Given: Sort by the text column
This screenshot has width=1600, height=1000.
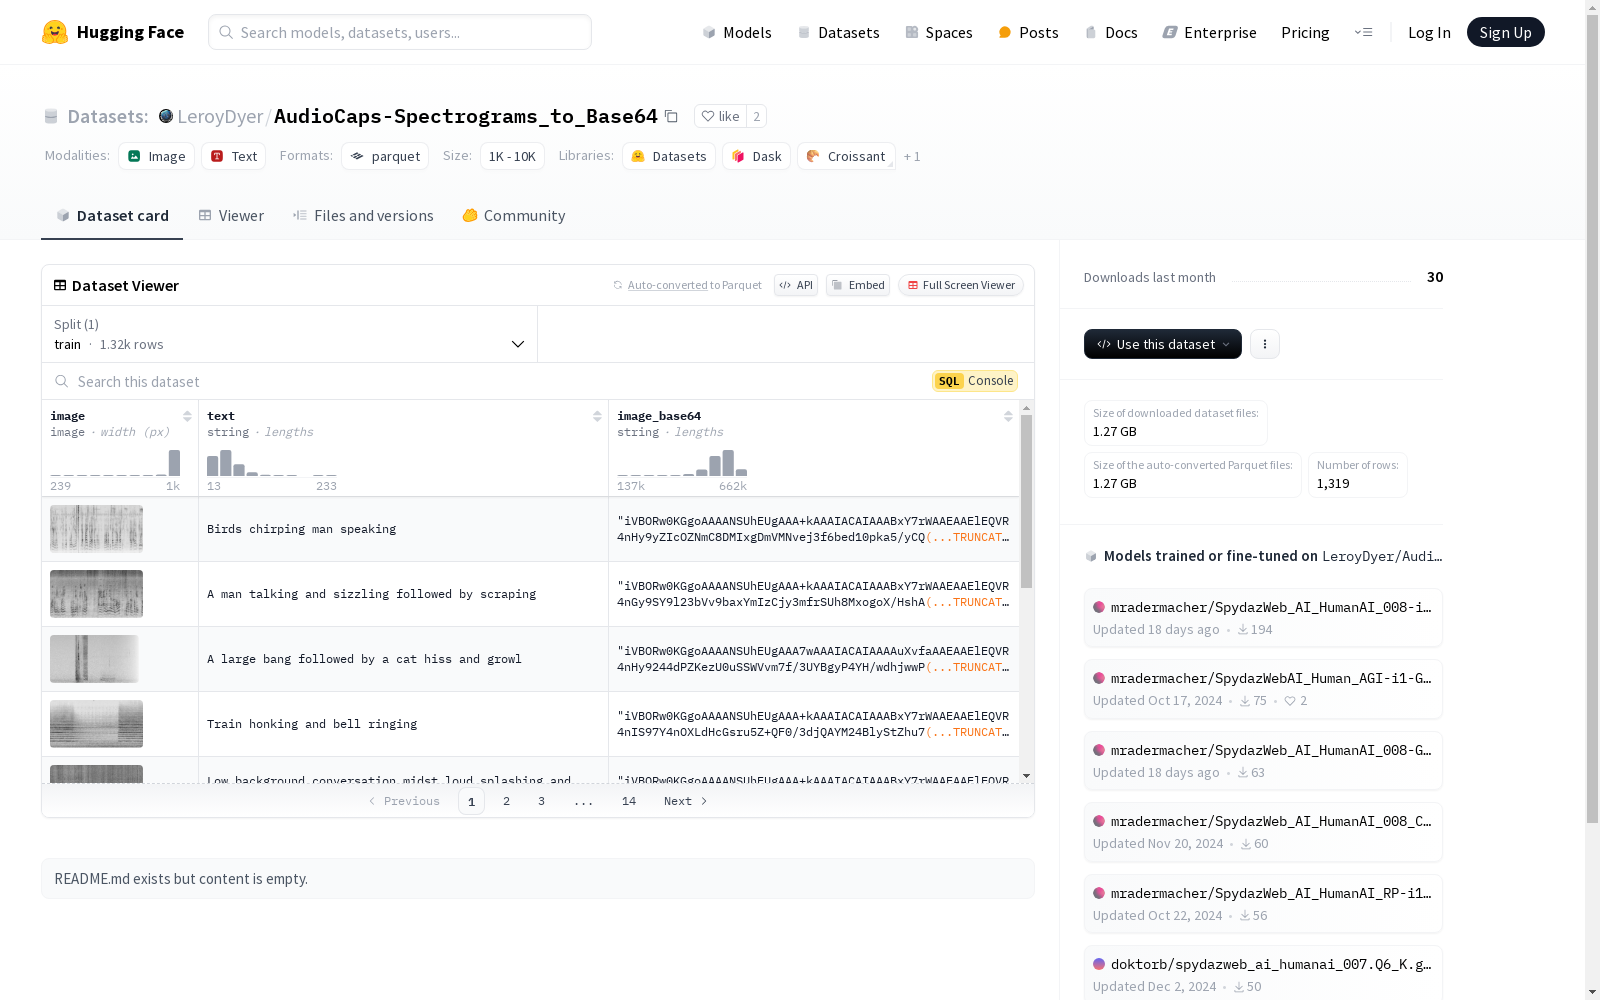Looking at the screenshot, I should [597, 416].
